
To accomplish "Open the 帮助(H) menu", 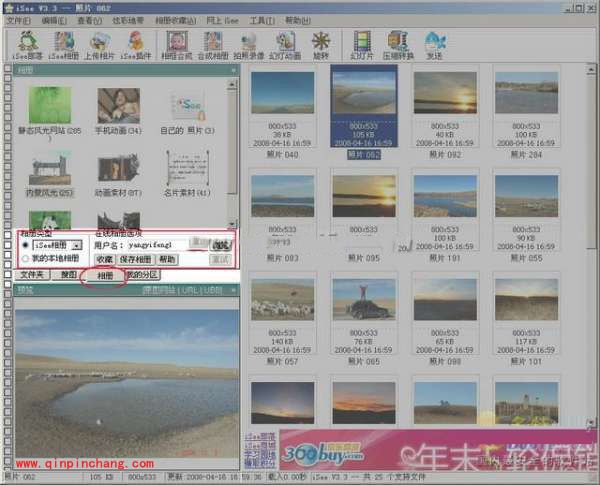I will click(298, 20).
